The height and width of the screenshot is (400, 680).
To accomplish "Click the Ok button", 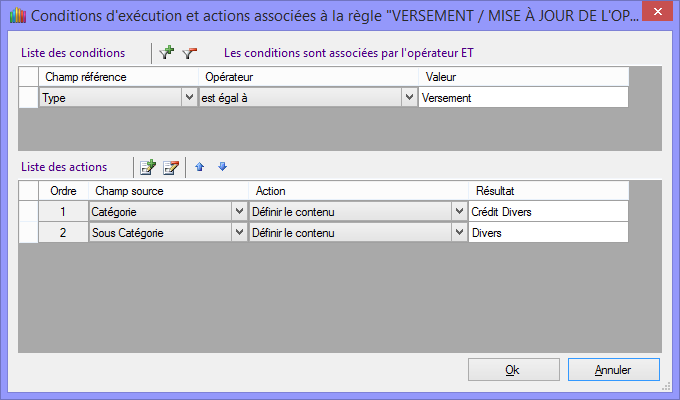I will [x=512, y=369].
